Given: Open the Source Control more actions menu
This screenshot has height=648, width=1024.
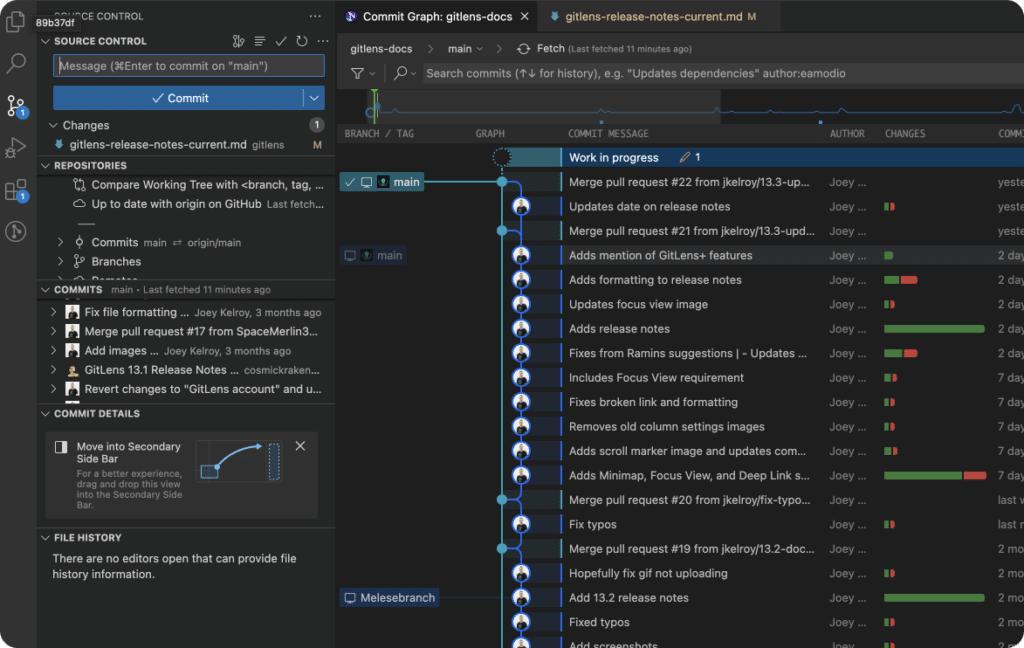Looking at the screenshot, I should click(322, 41).
